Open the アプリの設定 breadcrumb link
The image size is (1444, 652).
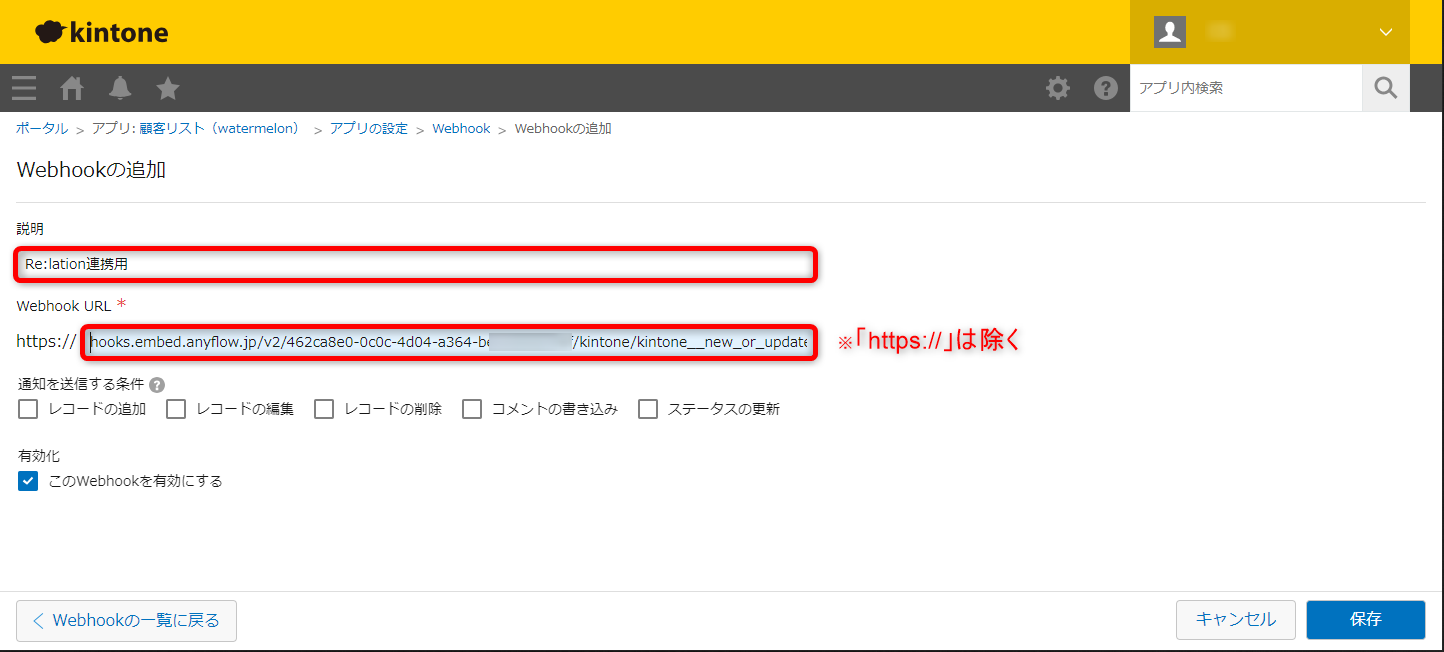point(368,129)
